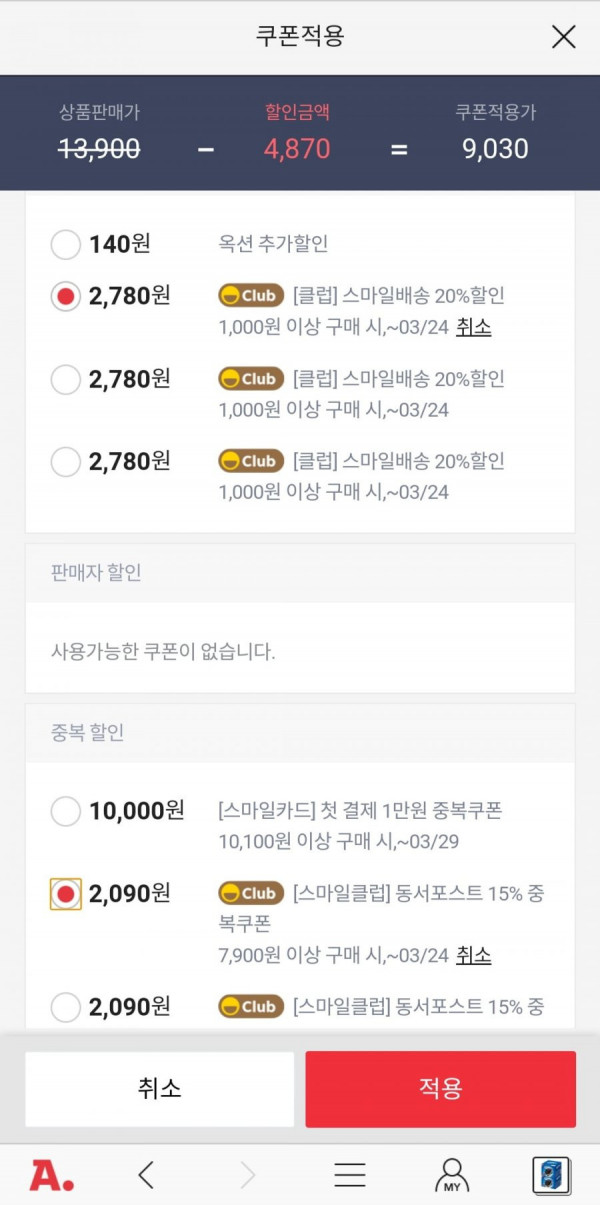
Task: Click 취소 link beside the 2,780원 coupon
Action: click(x=474, y=327)
